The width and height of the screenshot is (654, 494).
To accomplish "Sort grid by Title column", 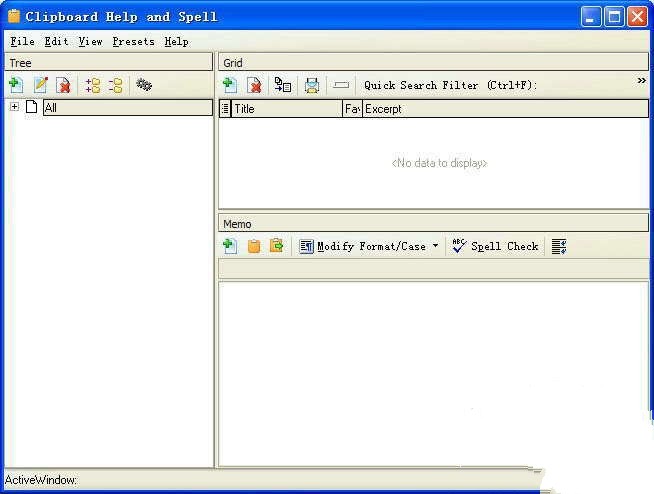I will (287, 109).
